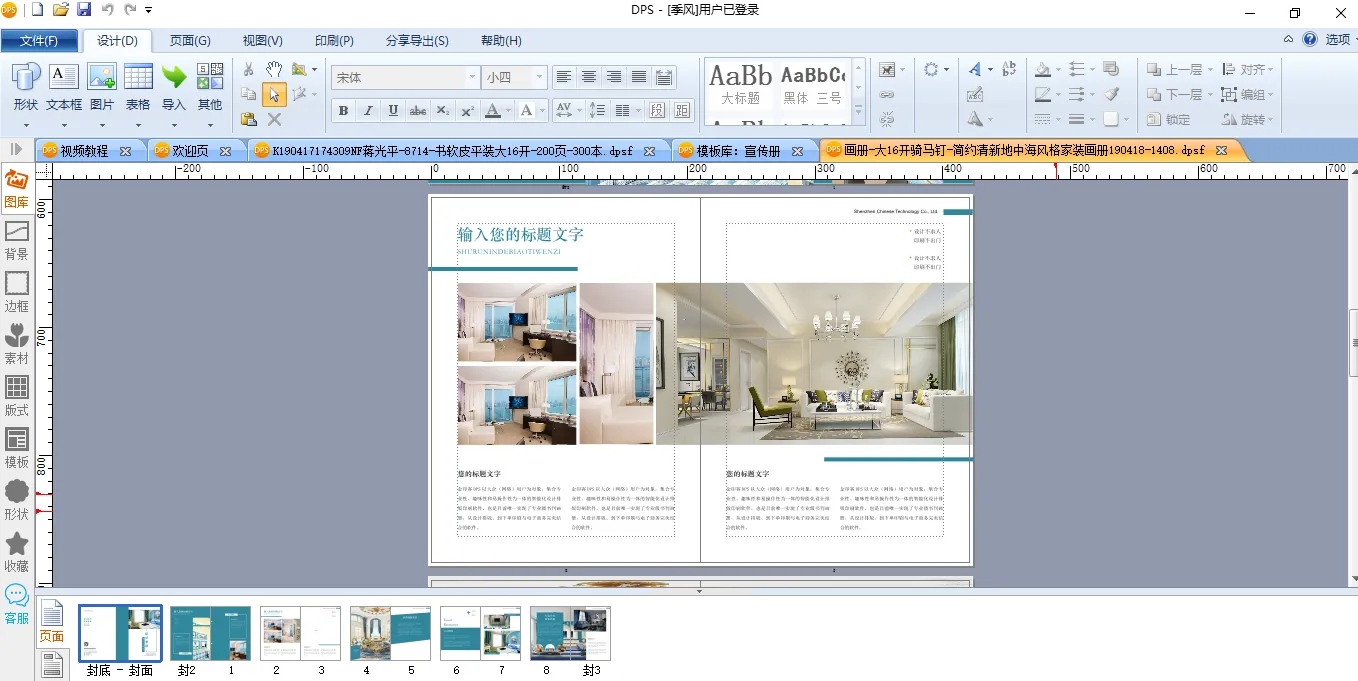
Task: Toggle bold text formatting
Action: click(343, 110)
